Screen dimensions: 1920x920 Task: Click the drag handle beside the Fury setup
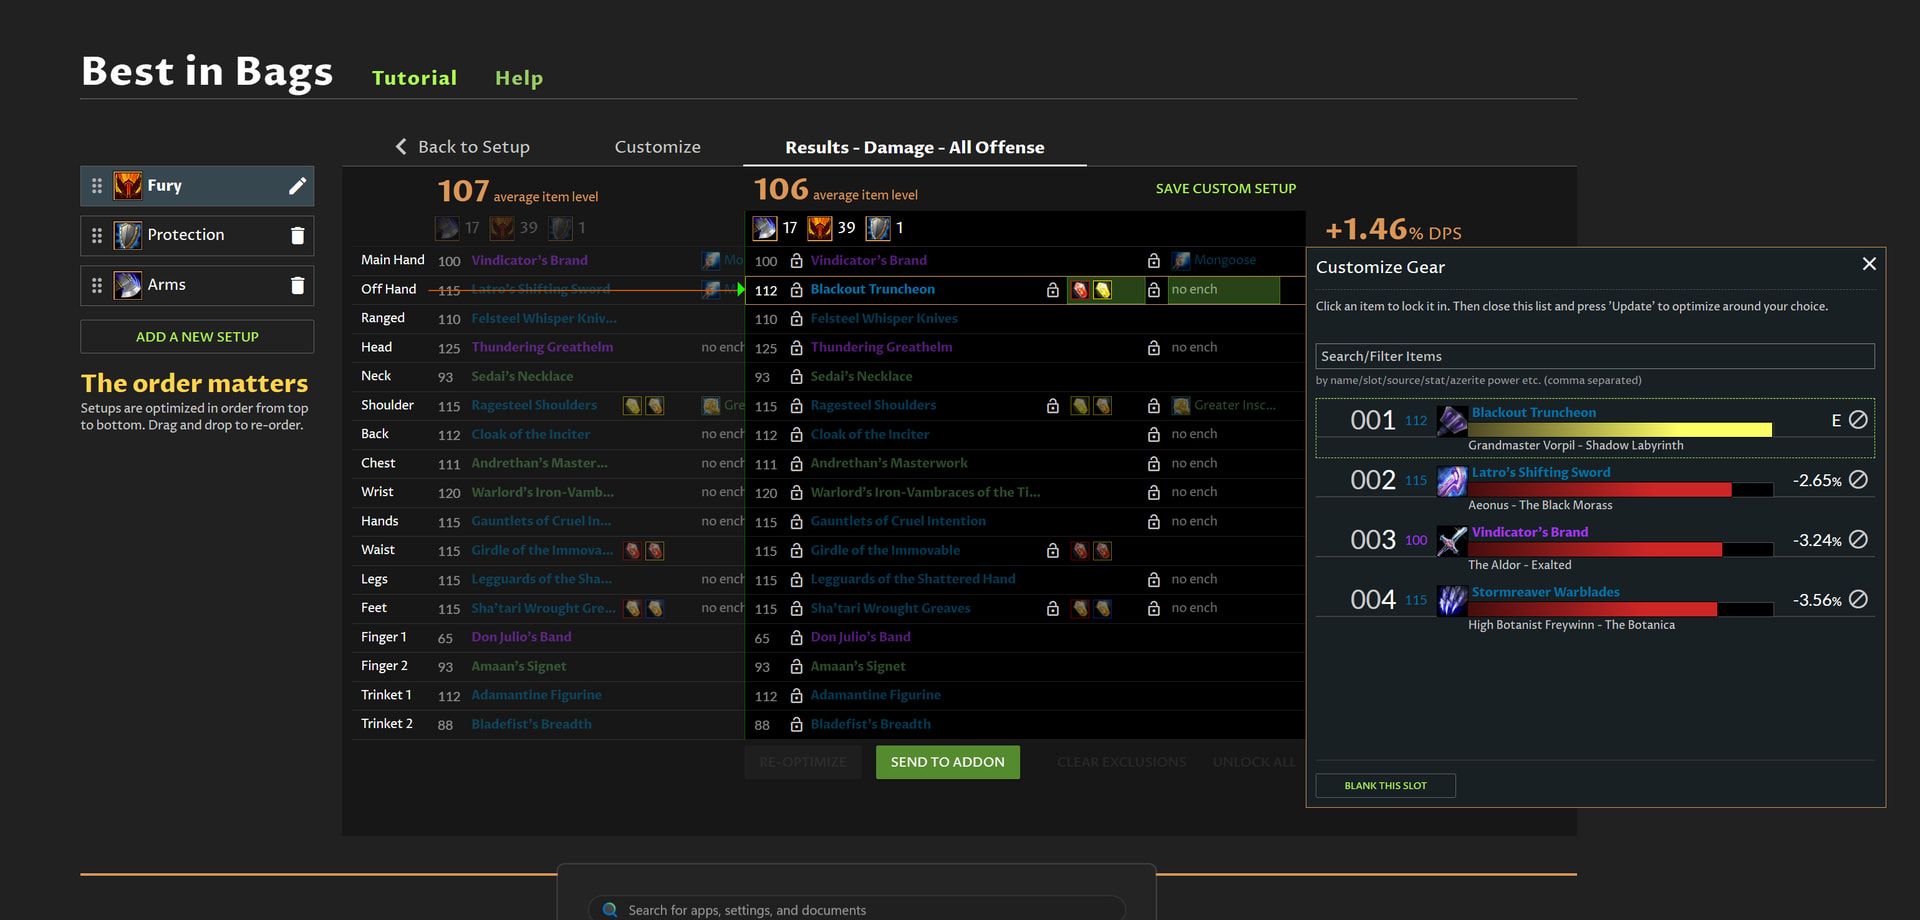(97, 186)
